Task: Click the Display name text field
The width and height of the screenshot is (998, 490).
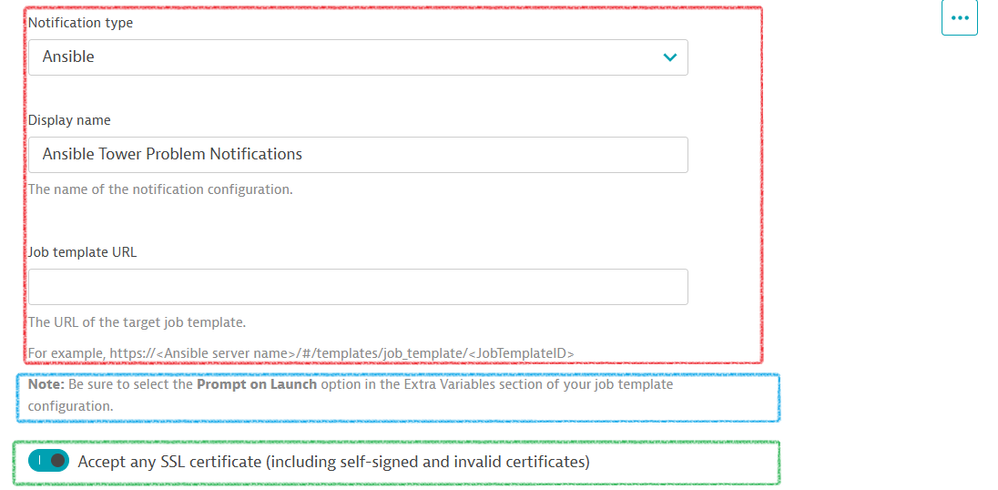Action: pos(357,154)
